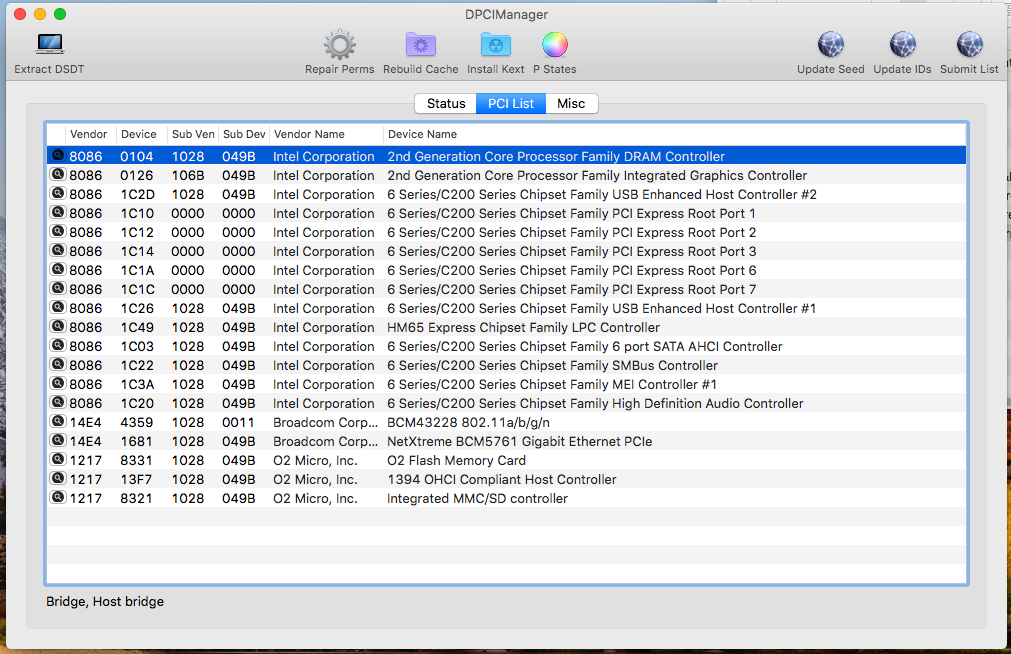This screenshot has height=654, width=1011.
Task: Click the Extract DSDT toolbar icon
Action: [x=49, y=45]
